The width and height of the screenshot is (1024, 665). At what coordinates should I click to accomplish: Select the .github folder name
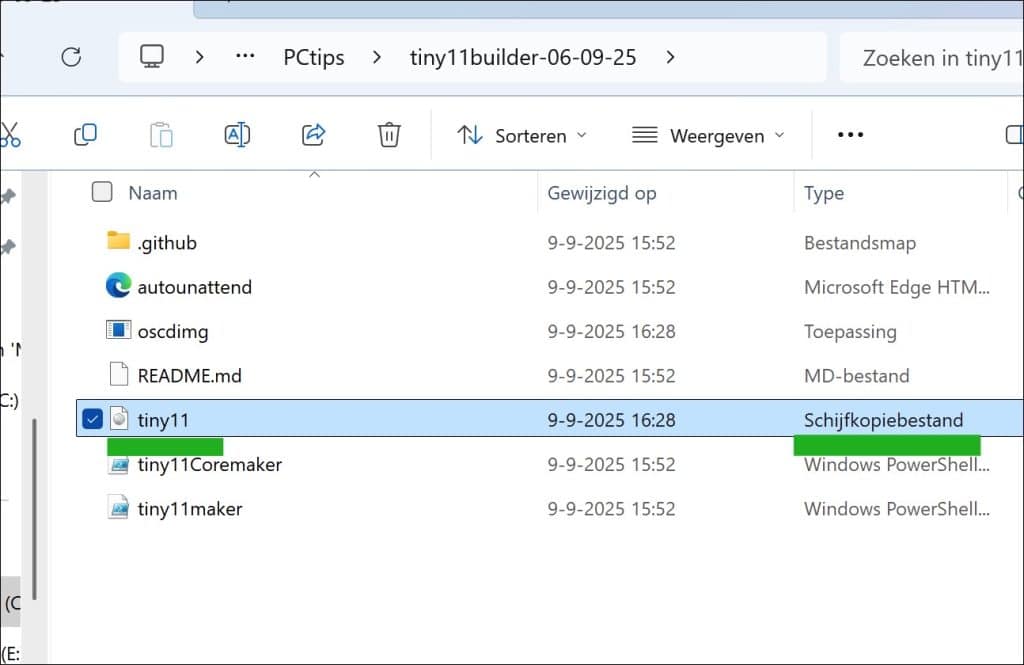pyautogui.click(x=167, y=242)
